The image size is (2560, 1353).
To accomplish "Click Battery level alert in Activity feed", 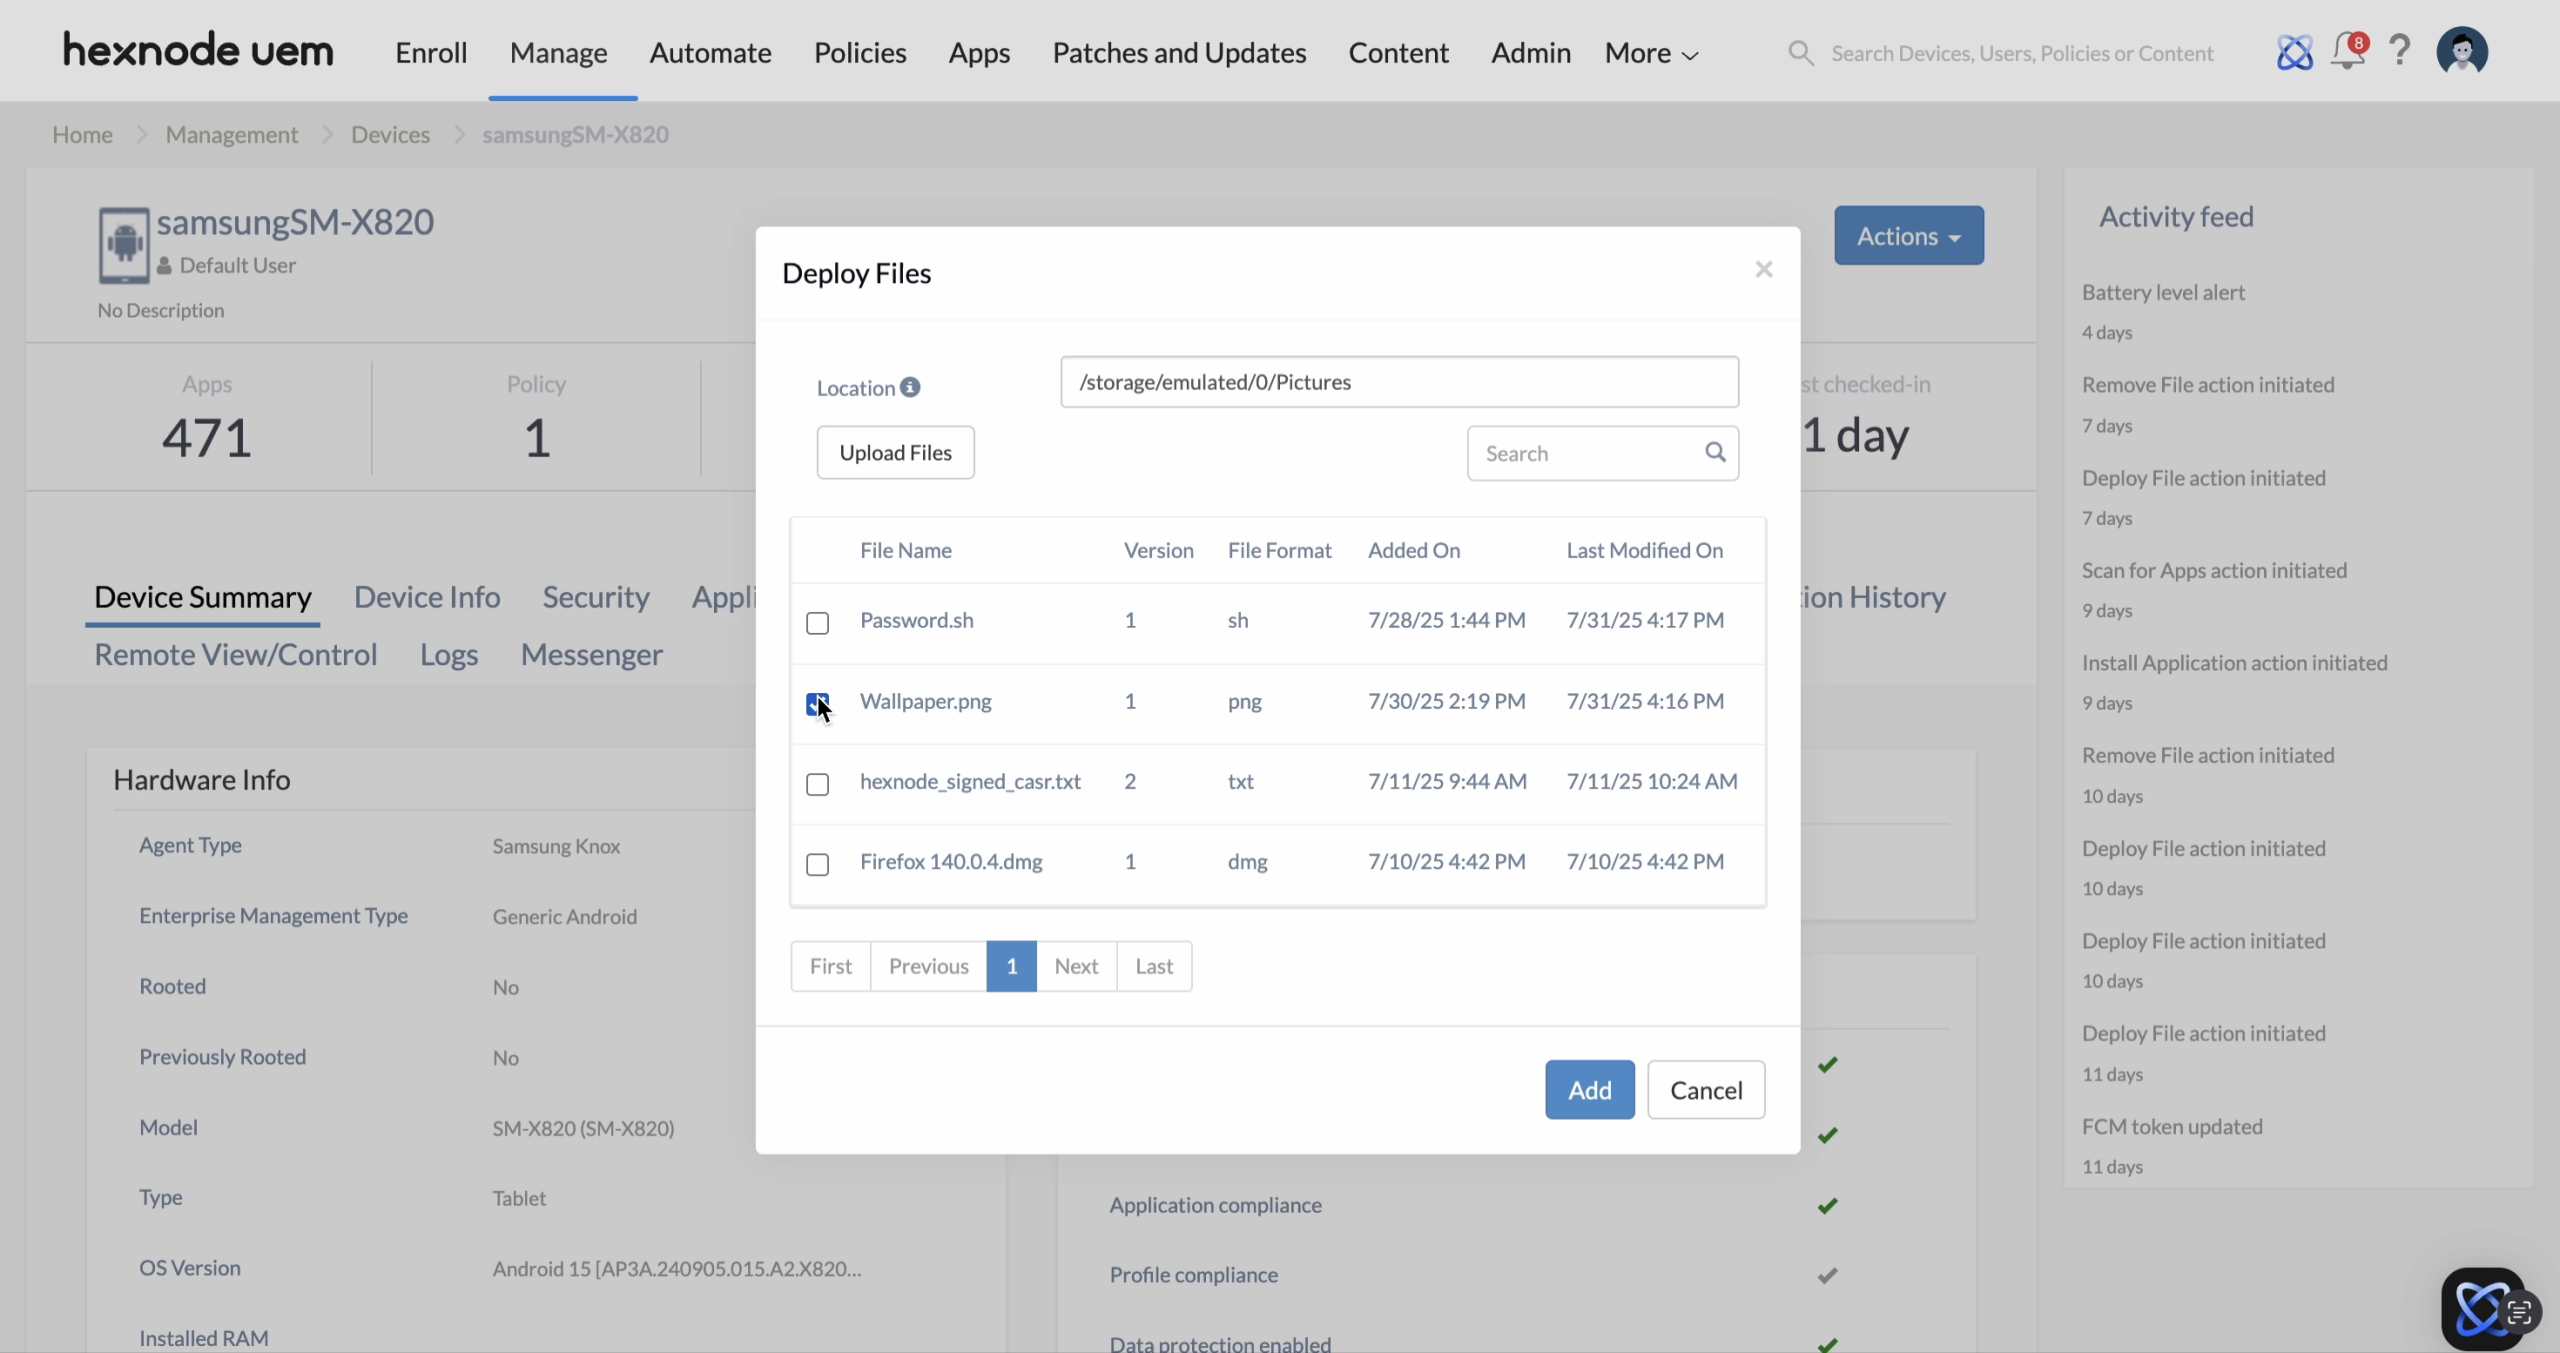I will click(2164, 292).
